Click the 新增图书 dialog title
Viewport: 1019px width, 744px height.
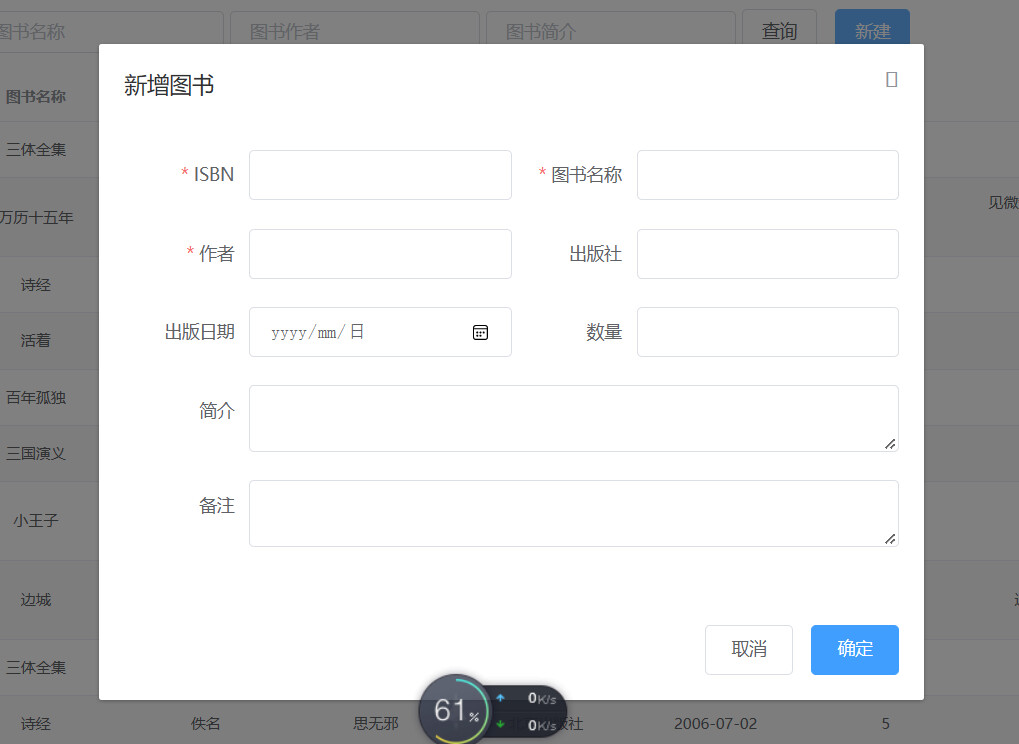(x=169, y=85)
